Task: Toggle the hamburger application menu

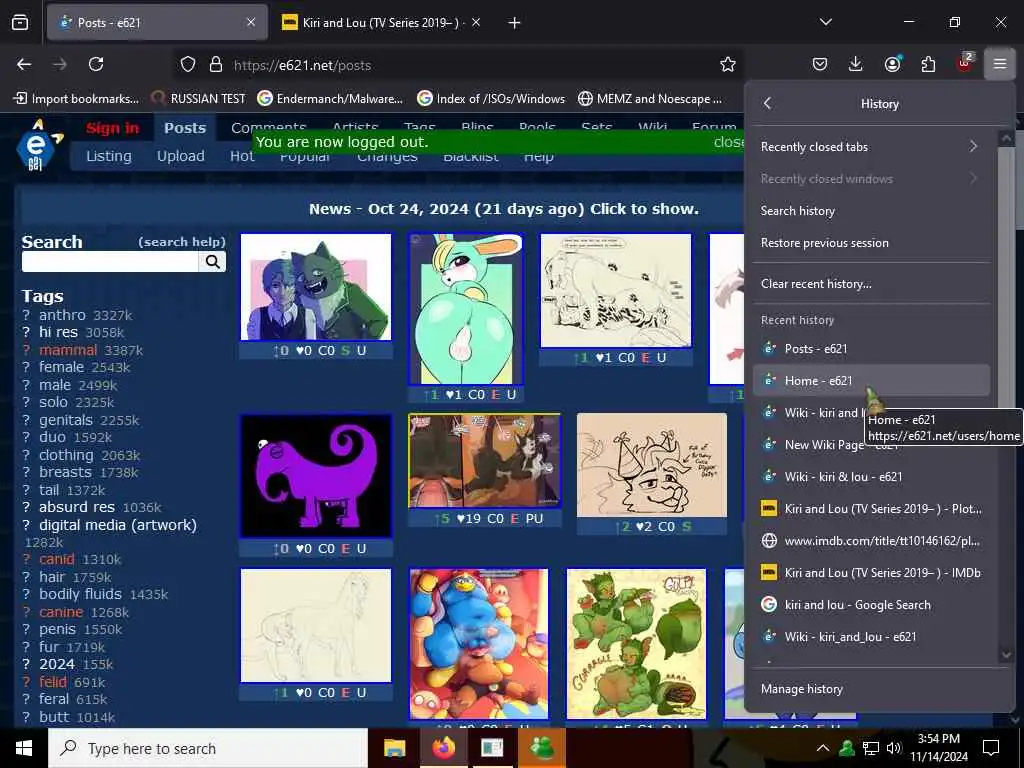Action: point(1000,64)
